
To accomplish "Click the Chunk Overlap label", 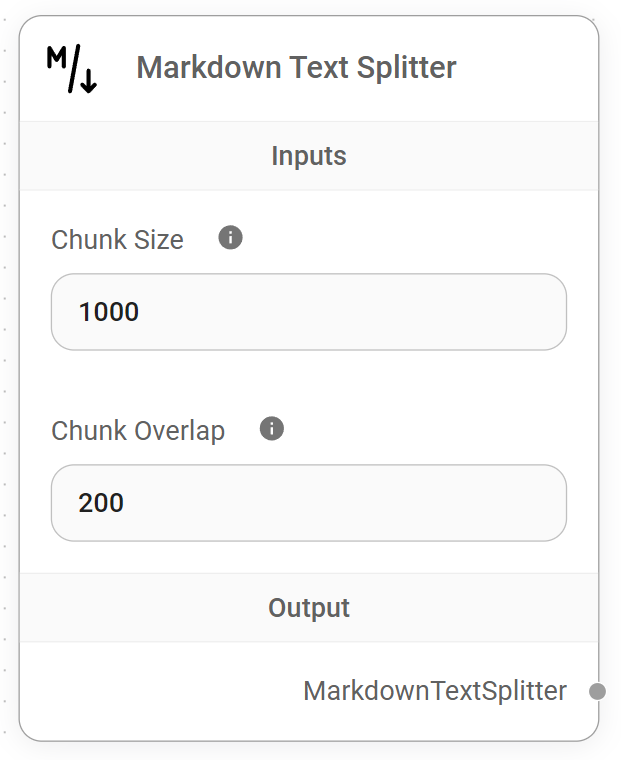I will point(138,431).
